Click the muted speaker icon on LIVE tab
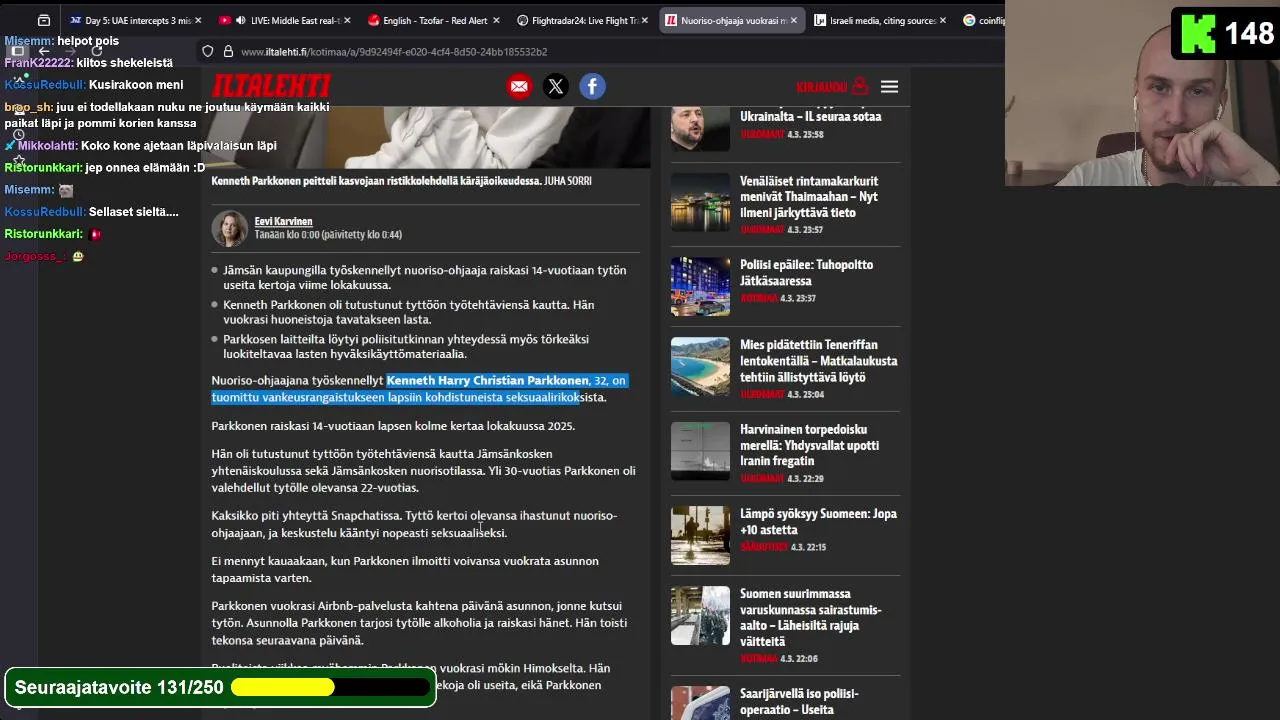The width and height of the screenshot is (1280, 720). tap(239, 20)
